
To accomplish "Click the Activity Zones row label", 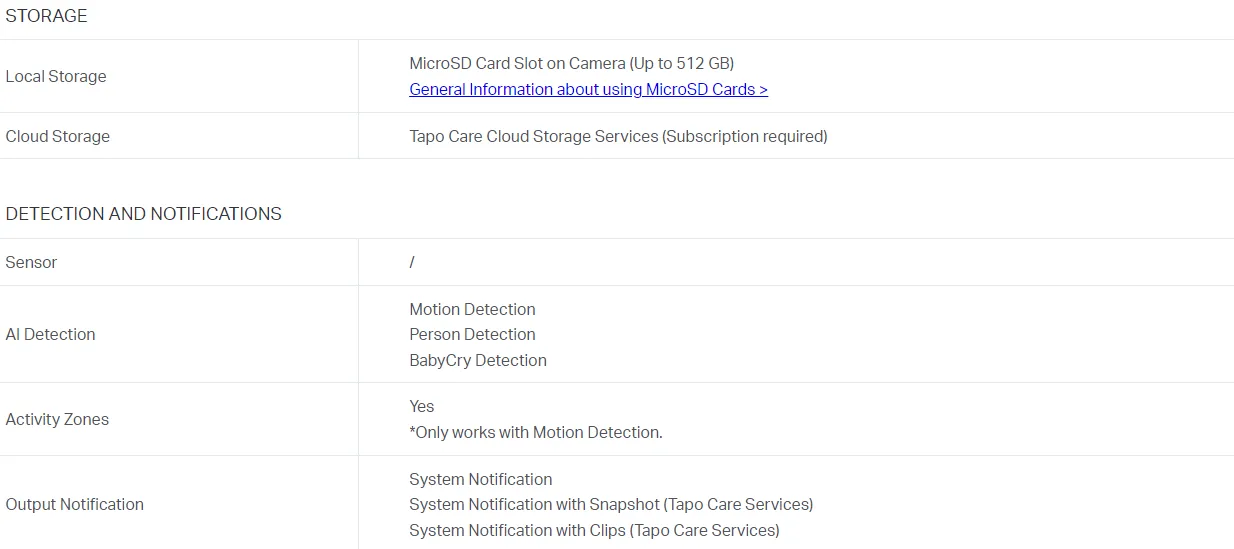I will 57,419.
